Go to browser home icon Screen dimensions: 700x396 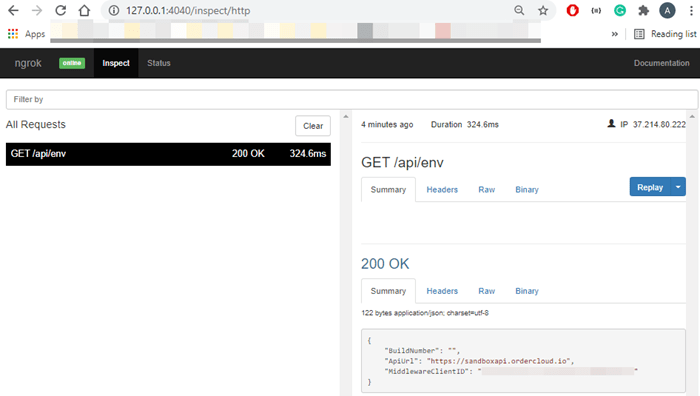click(84, 10)
